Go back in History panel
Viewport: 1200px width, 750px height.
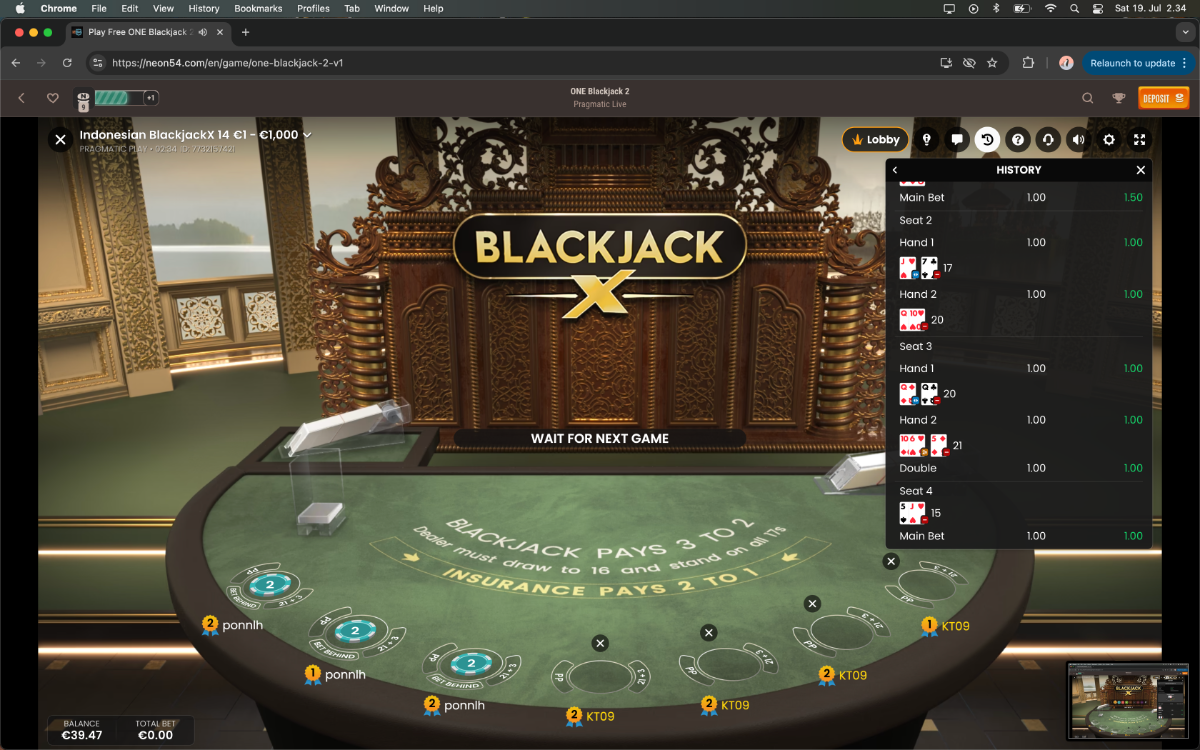[x=896, y=170]
